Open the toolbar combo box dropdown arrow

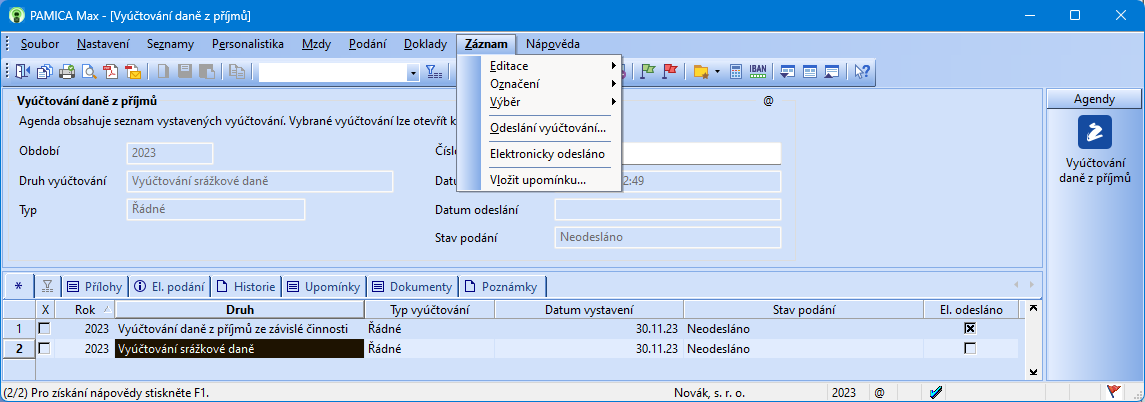[x=412, y=72]
